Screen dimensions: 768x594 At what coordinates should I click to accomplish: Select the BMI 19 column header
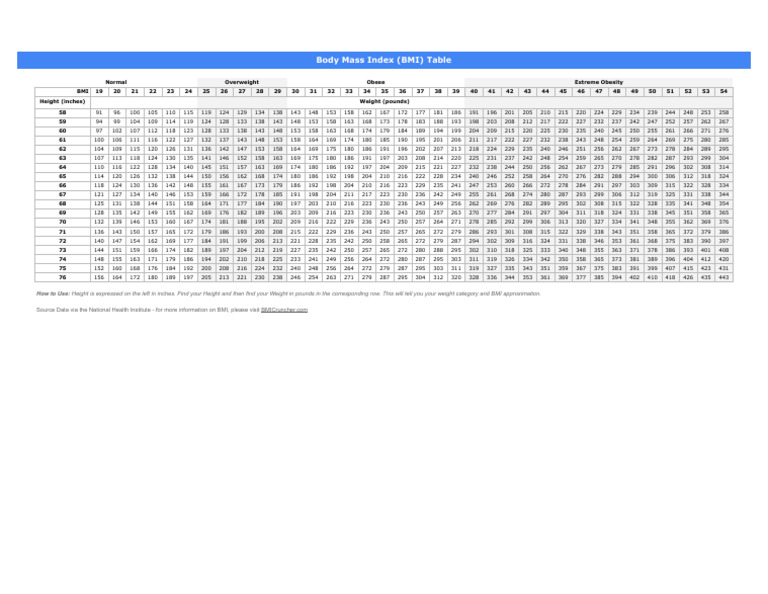tap(99, 92)
